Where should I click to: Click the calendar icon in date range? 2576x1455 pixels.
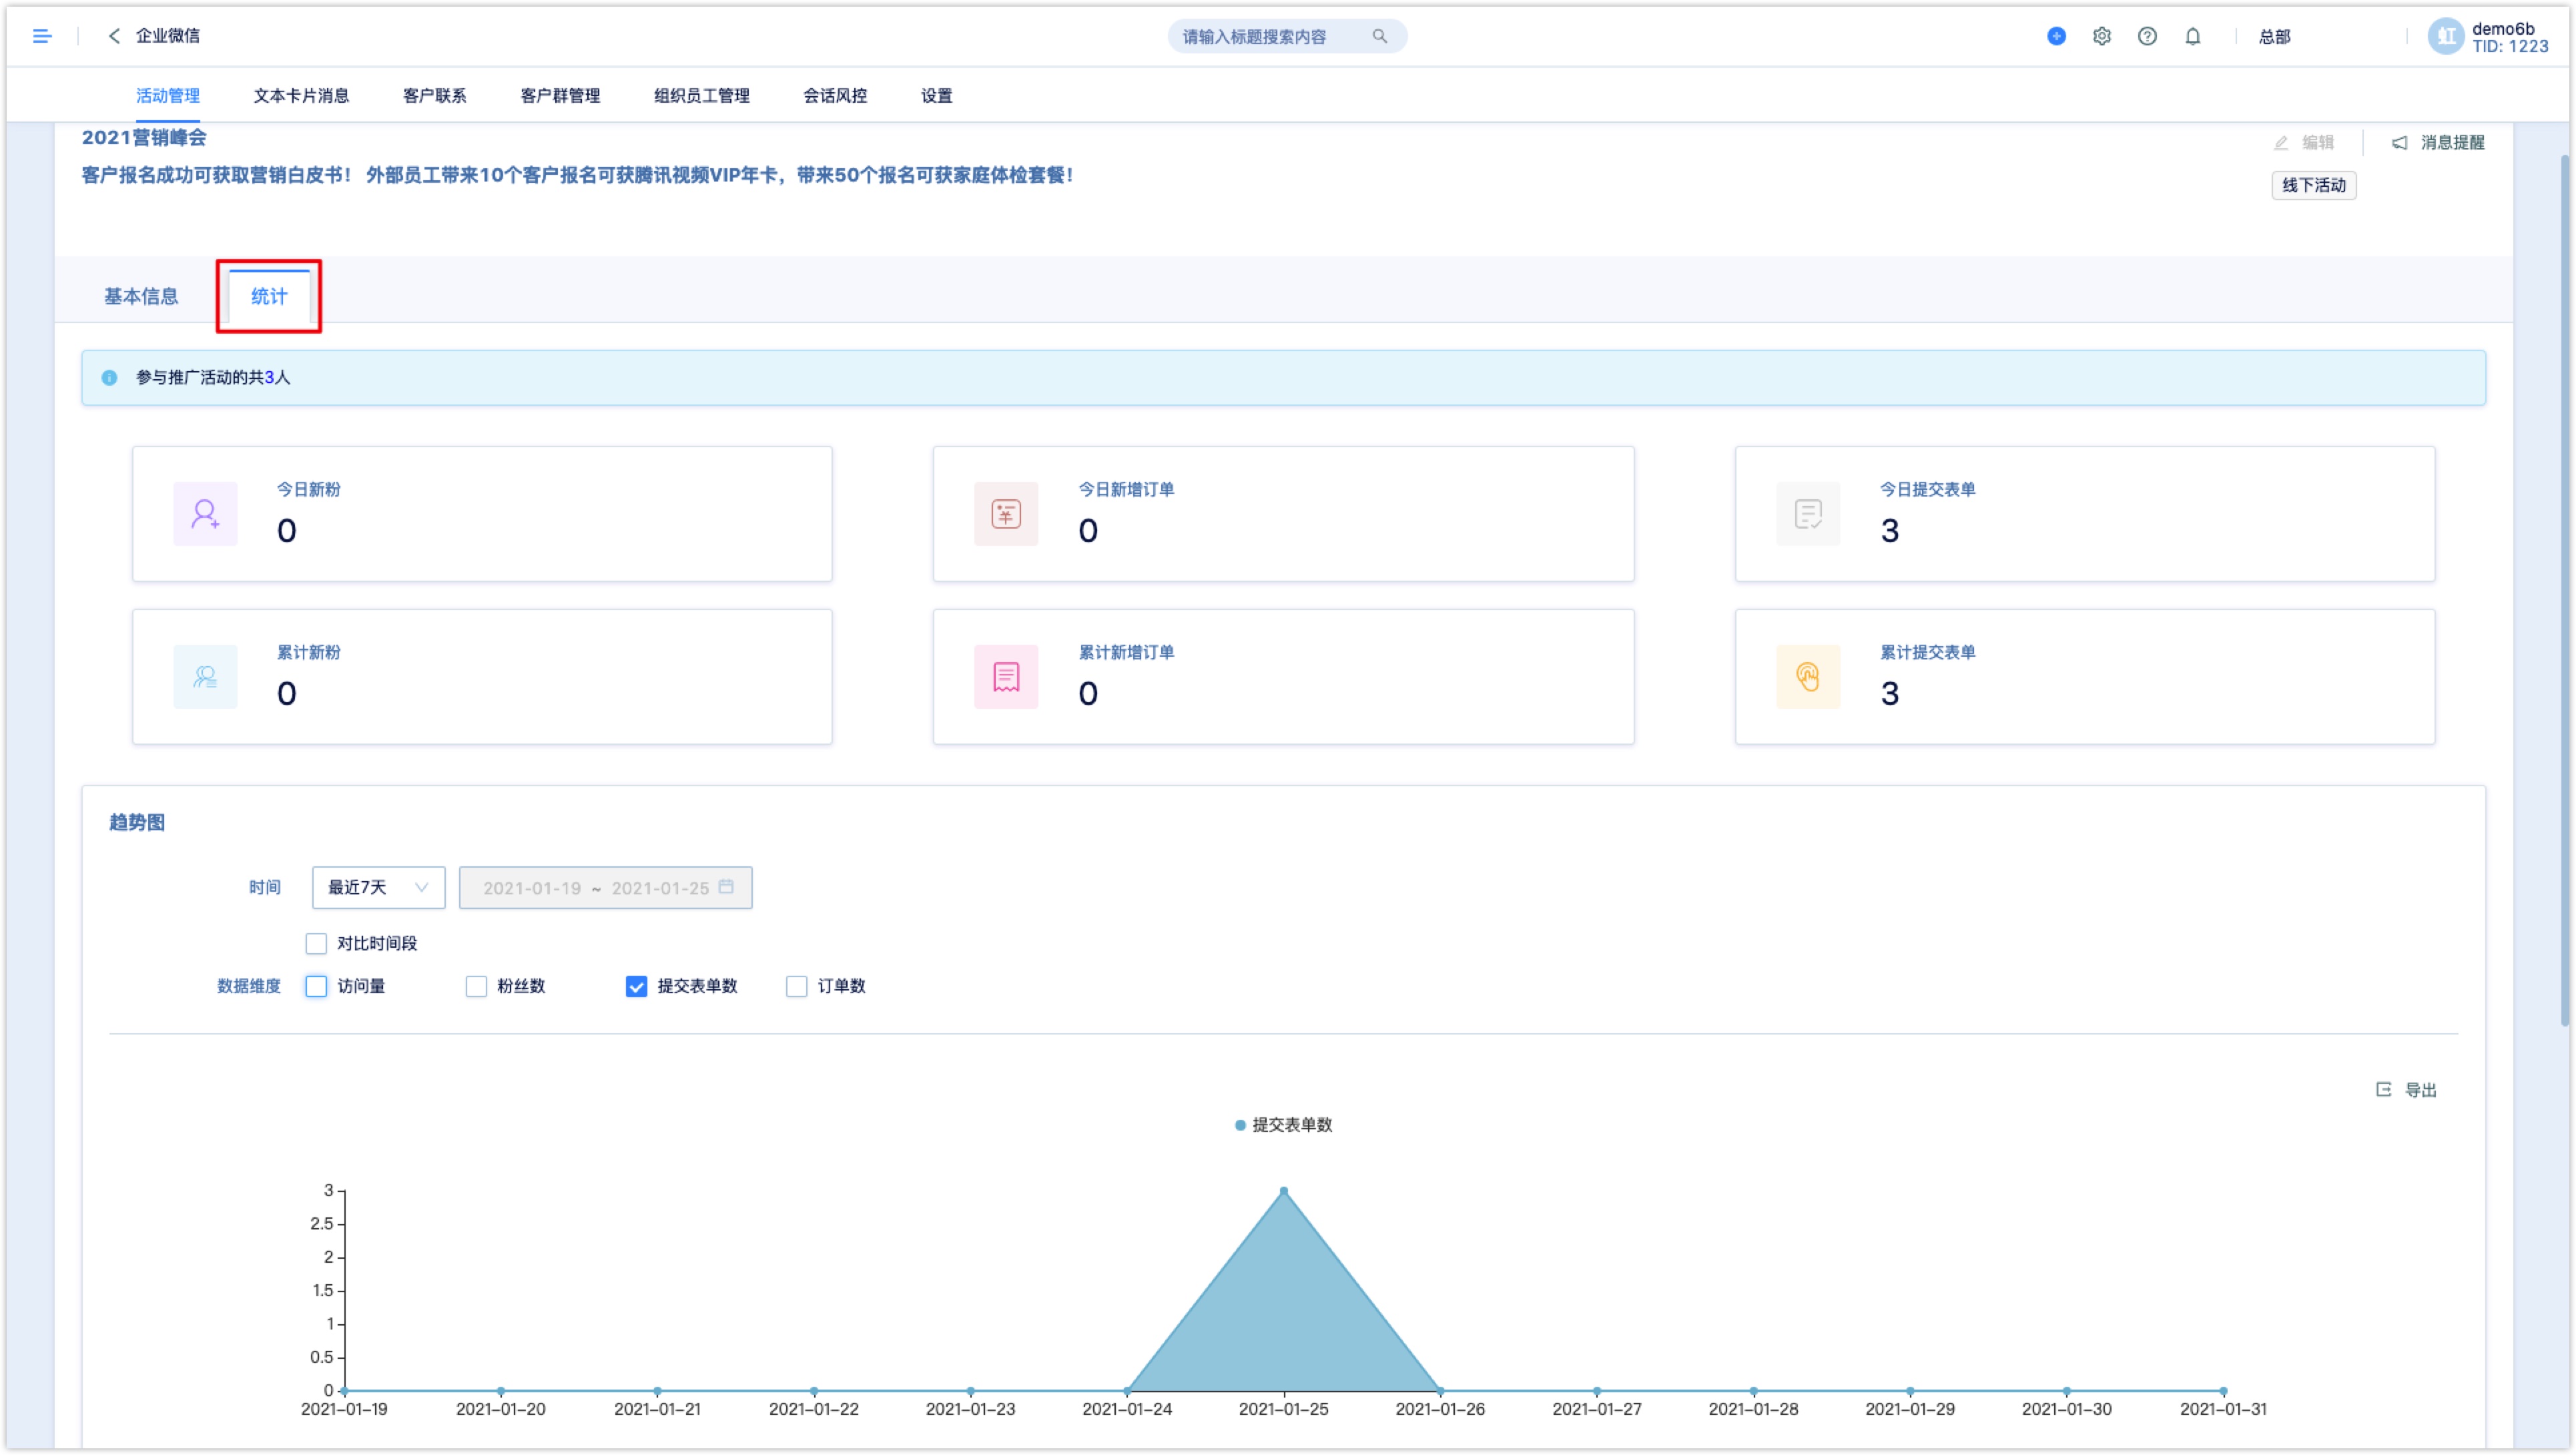click(x=726, y=887)
